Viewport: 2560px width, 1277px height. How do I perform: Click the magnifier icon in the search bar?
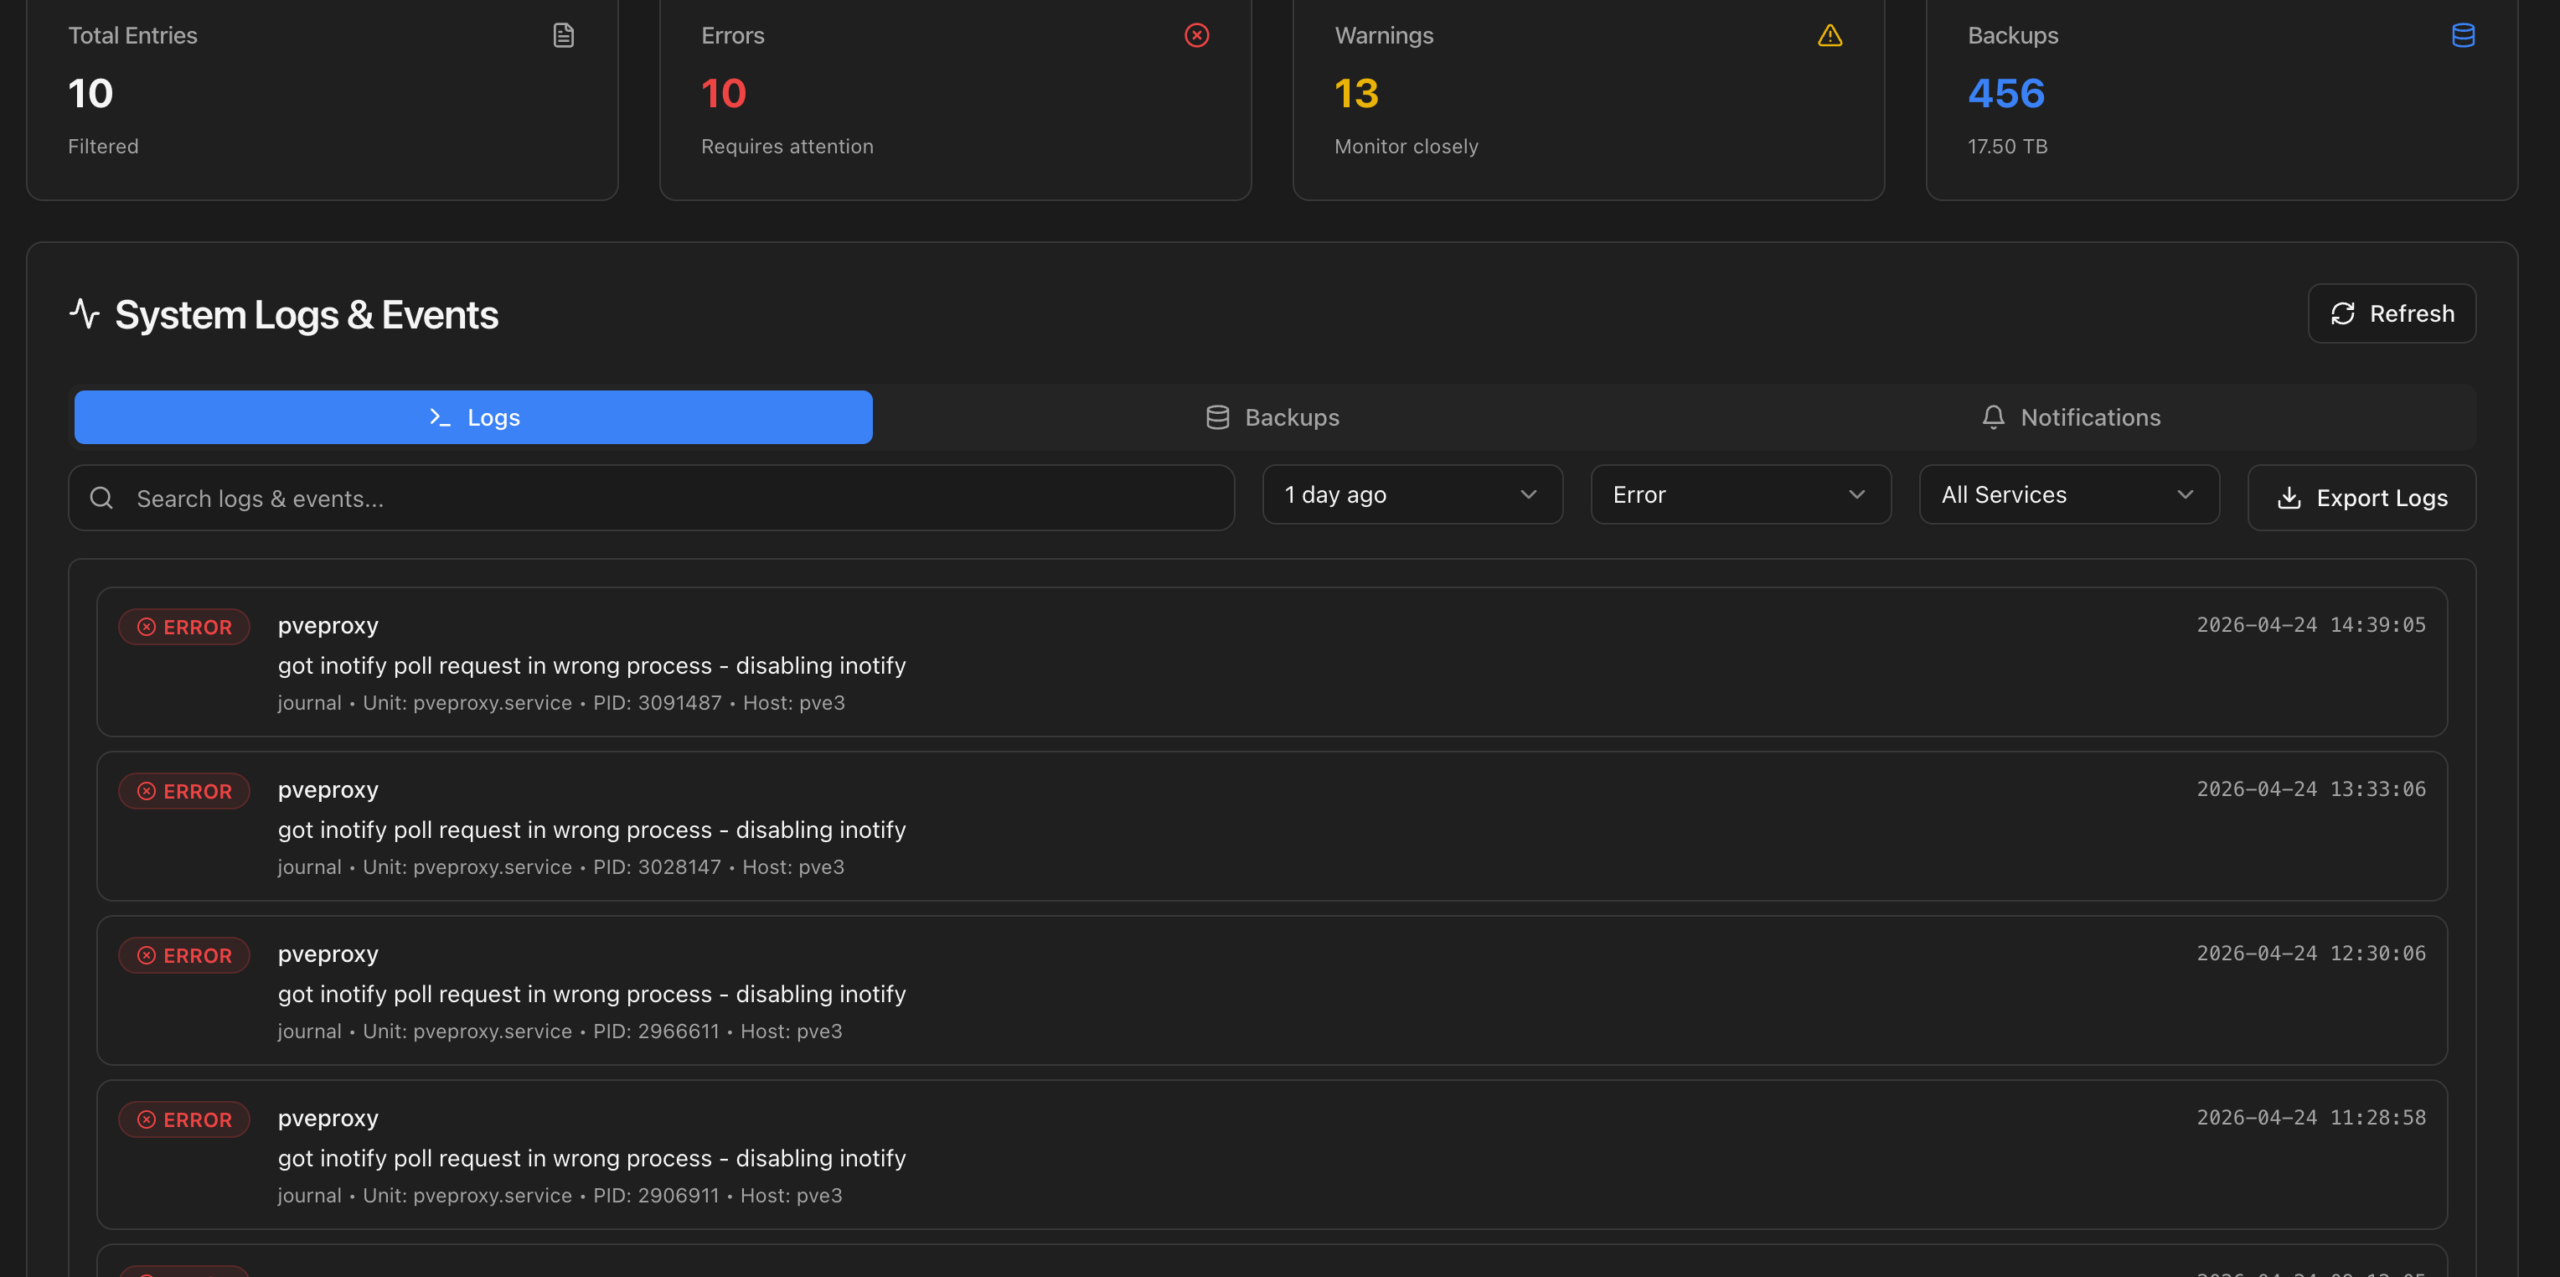point(102,497)
